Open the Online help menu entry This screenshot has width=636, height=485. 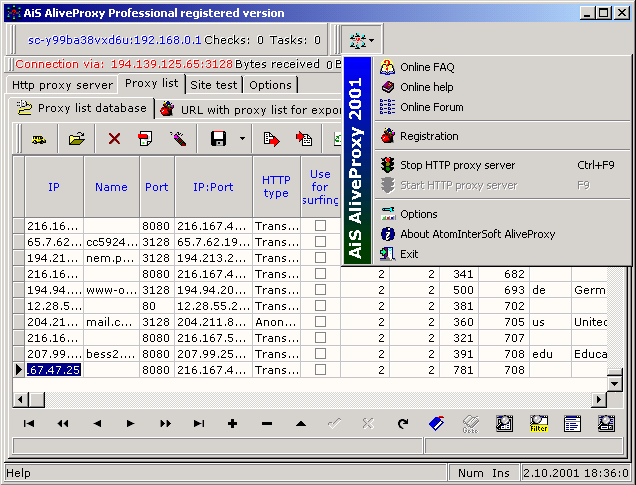[x=427, y=87]
